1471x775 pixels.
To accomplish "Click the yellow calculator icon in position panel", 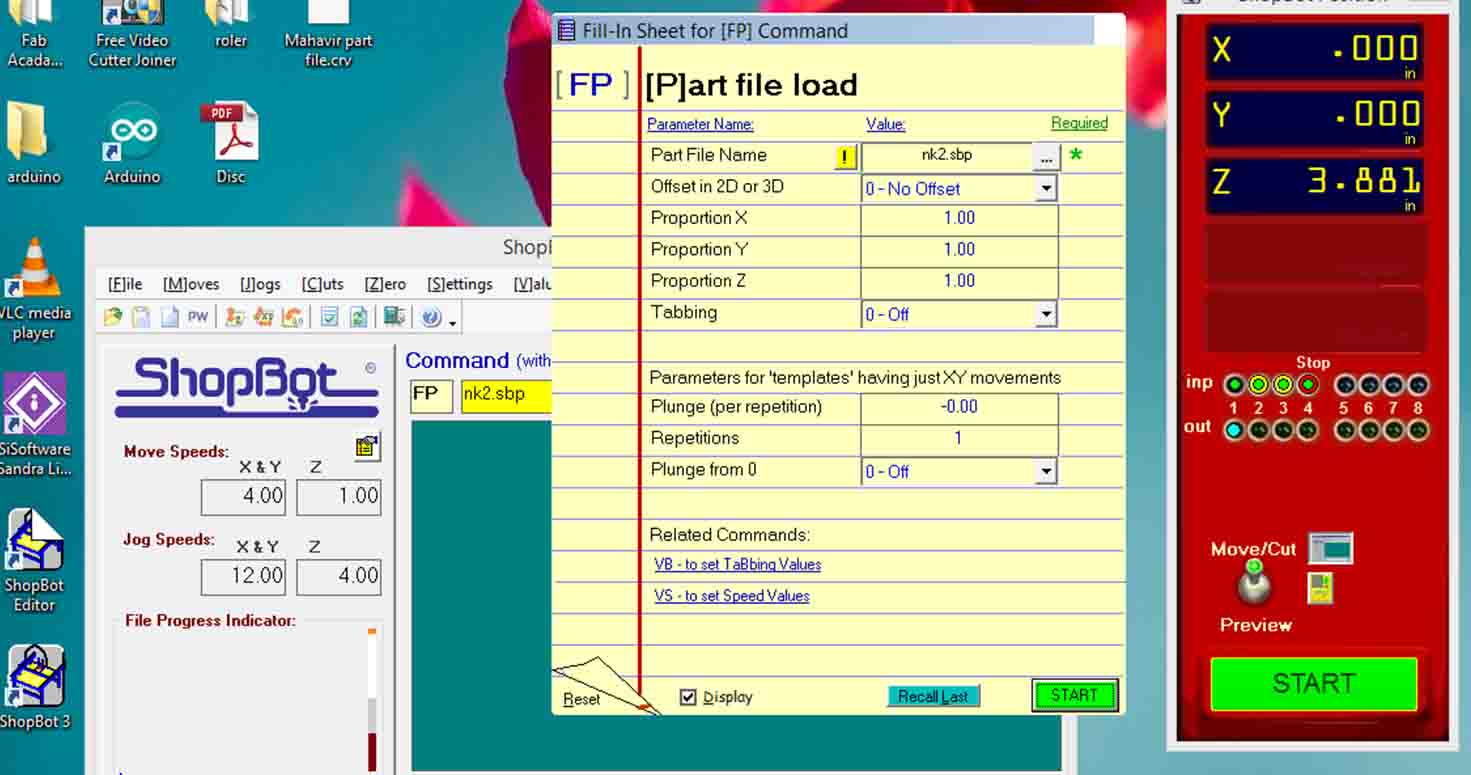I will 1320,588.
